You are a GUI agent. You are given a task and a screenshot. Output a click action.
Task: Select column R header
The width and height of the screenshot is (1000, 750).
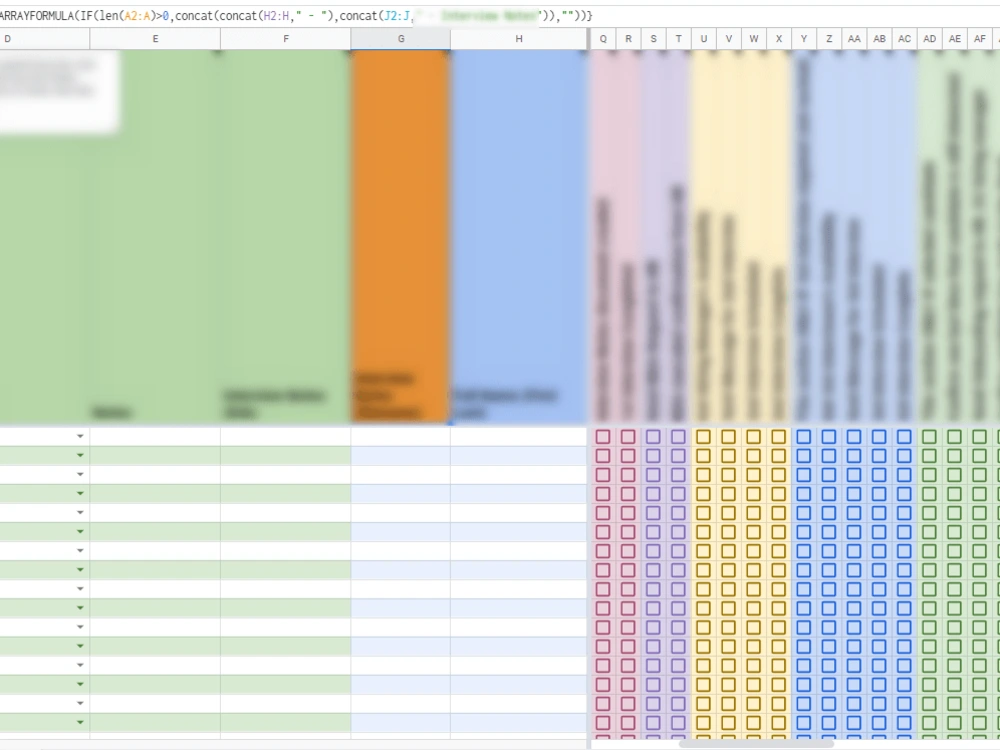(628, 39)
